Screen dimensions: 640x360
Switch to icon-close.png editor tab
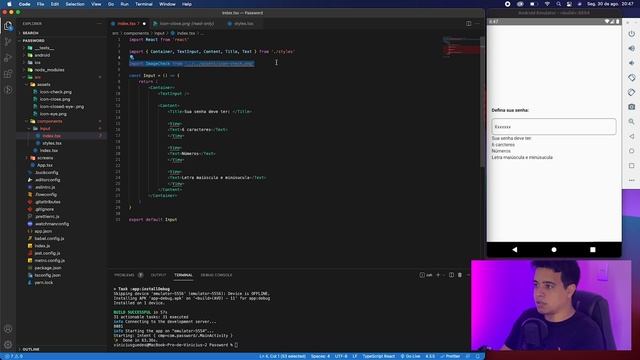pos(186,24)
